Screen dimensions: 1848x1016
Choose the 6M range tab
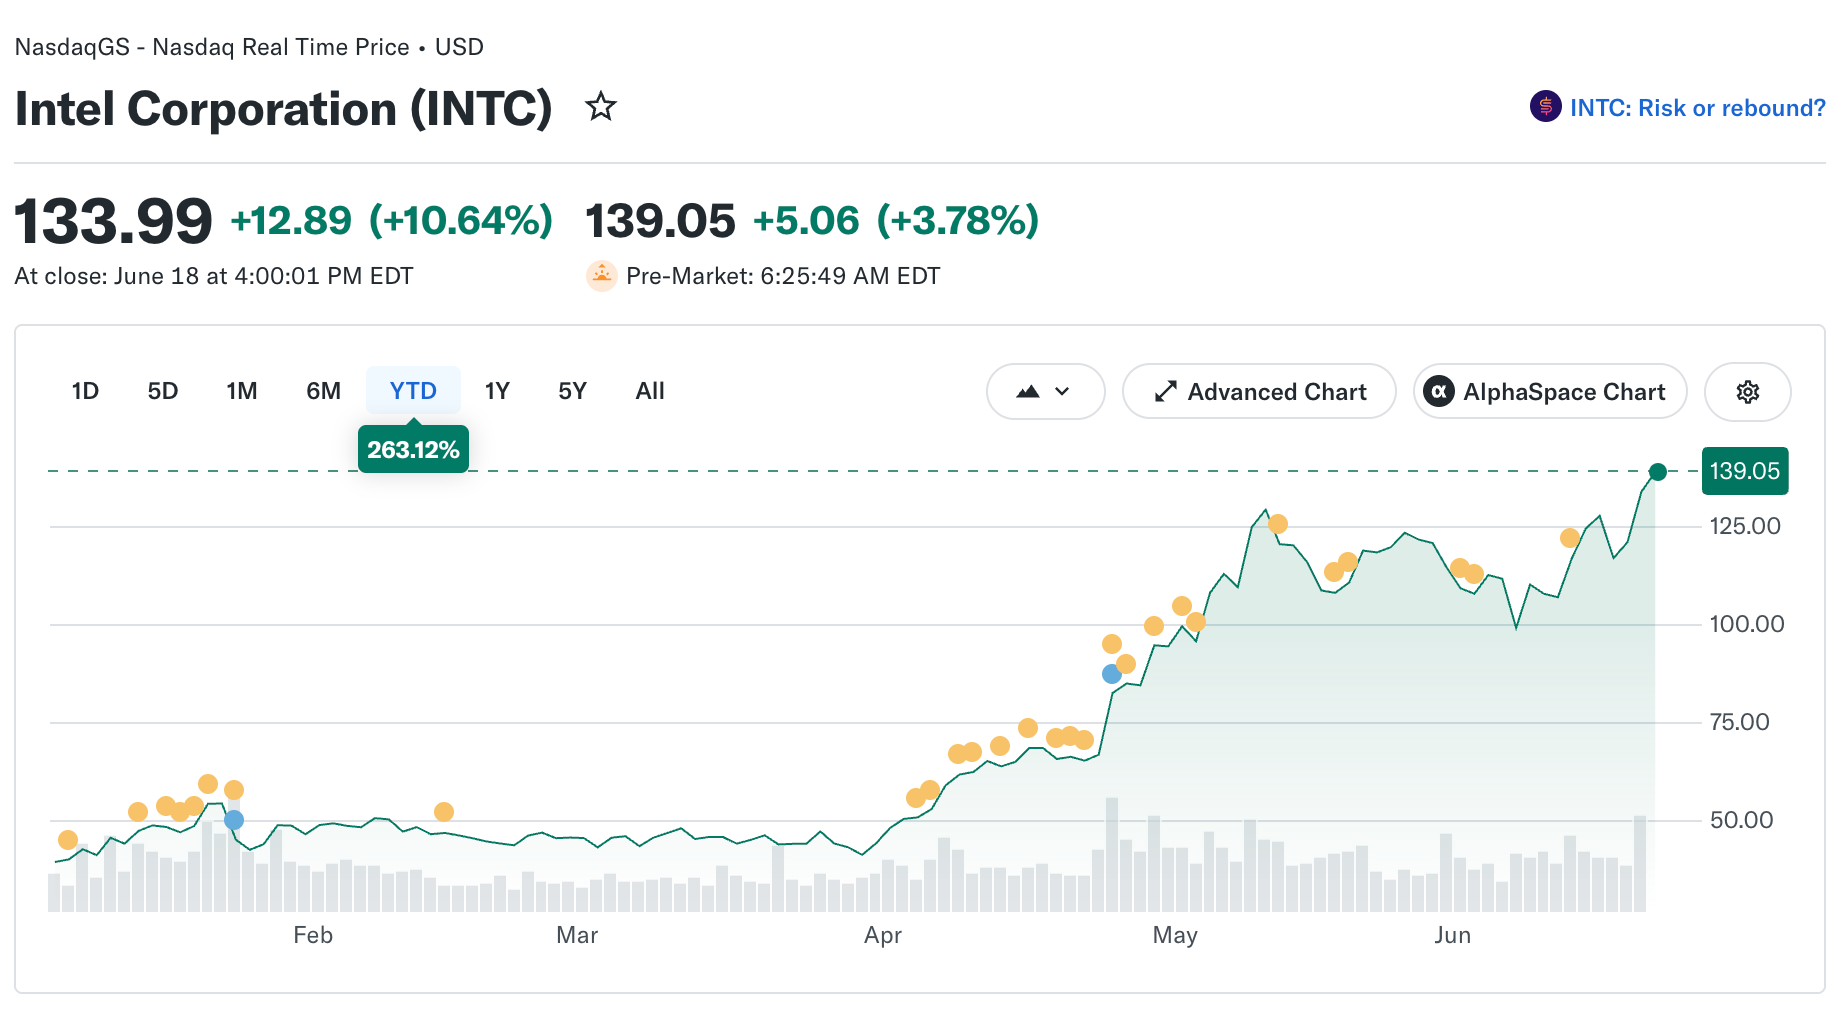(x=323, y=391)
